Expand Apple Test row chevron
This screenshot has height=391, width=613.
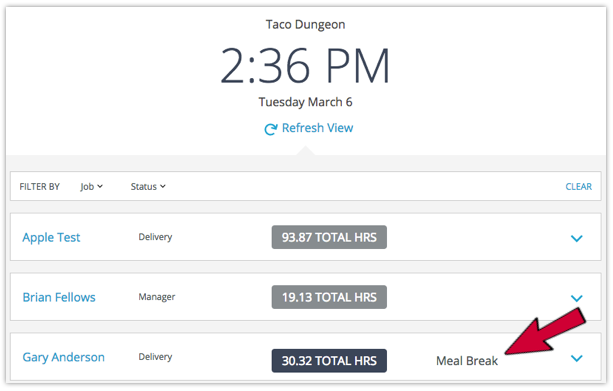(577, 238)
